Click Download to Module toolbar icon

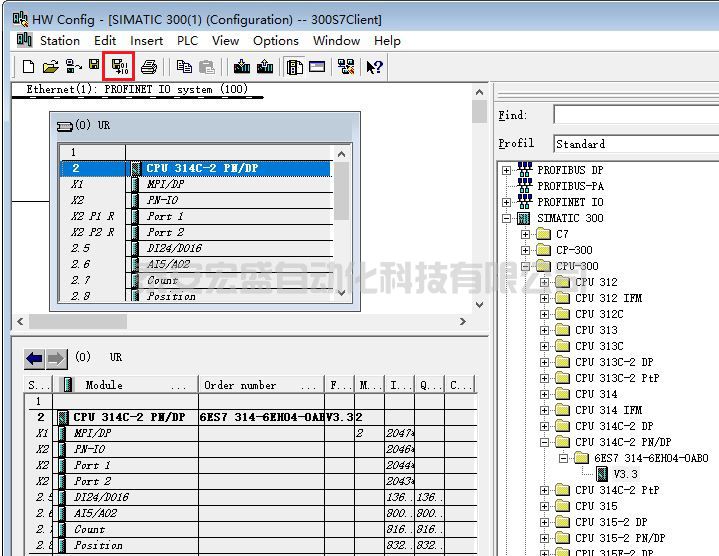click(241, 67)
